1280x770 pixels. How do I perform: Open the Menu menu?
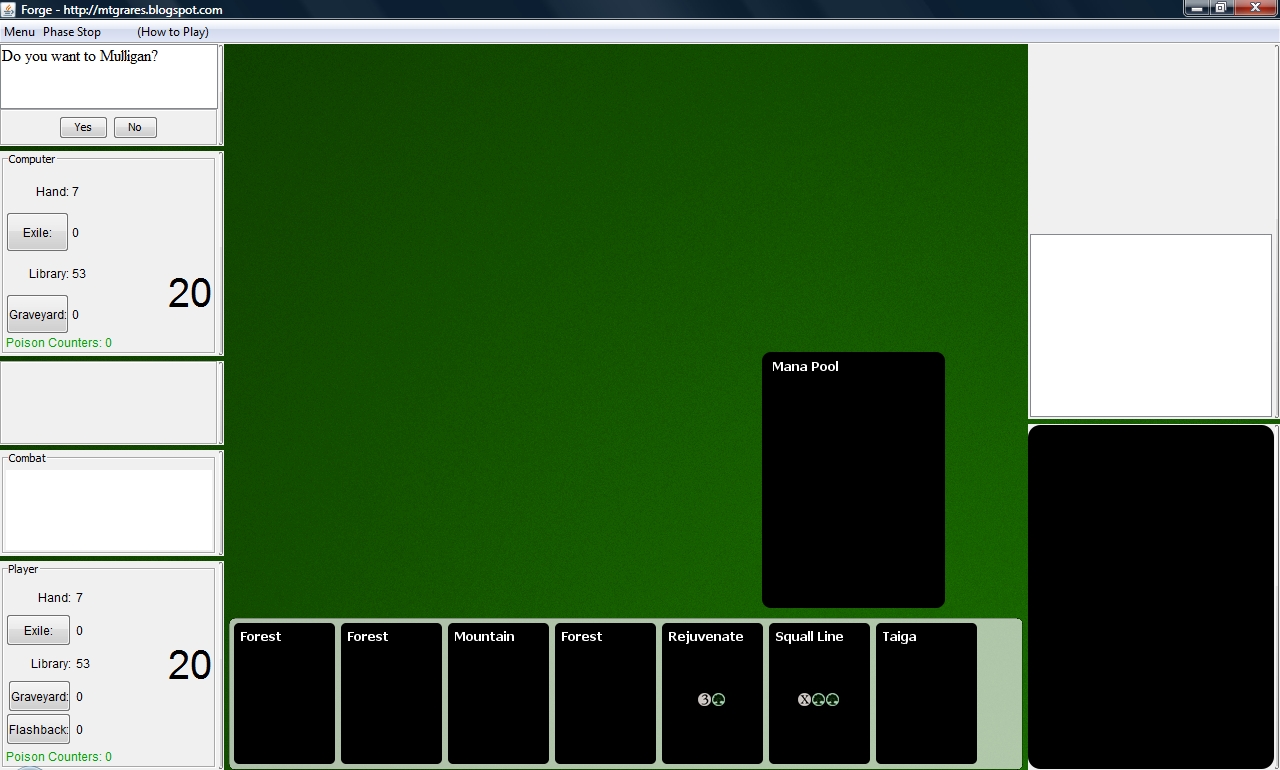(19, 32)
